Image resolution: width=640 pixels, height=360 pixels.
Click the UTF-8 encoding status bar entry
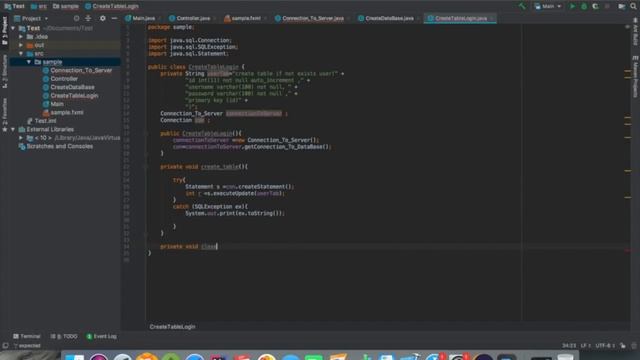(x=605, y=345)
